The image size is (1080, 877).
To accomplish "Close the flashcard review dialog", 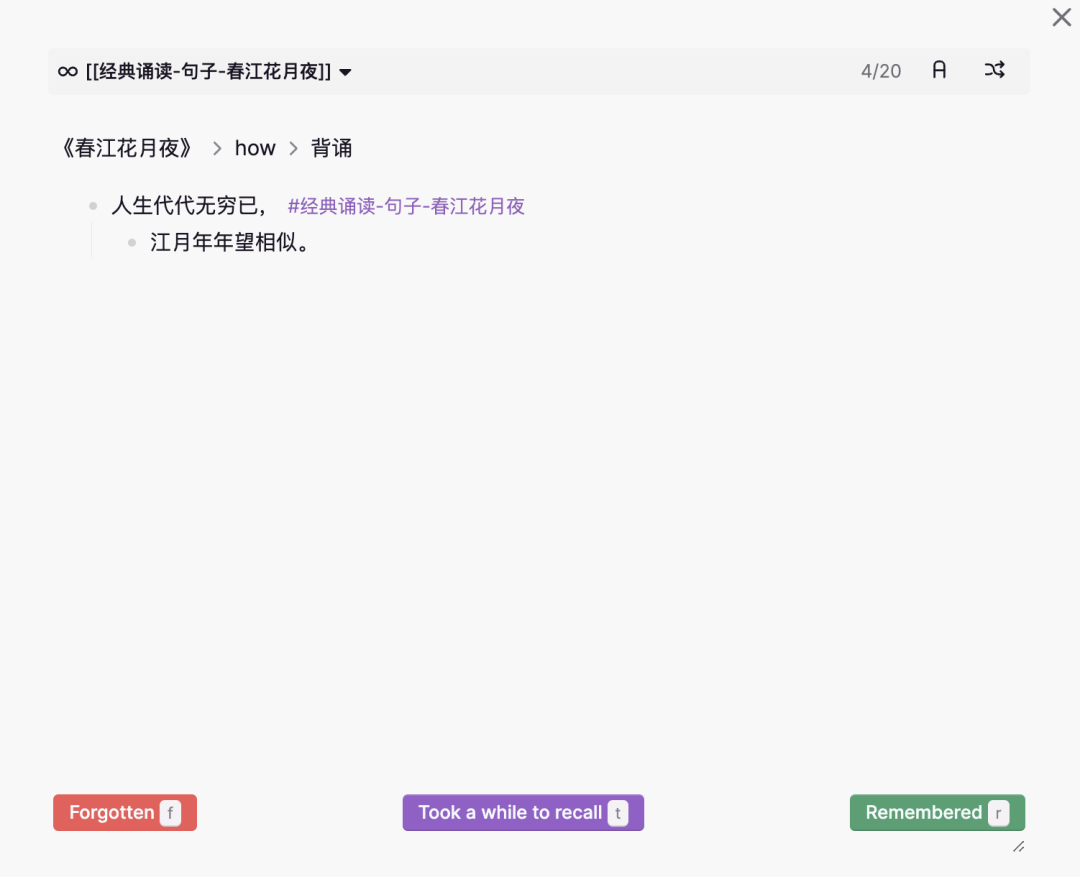I will [x=1061, y=17].
